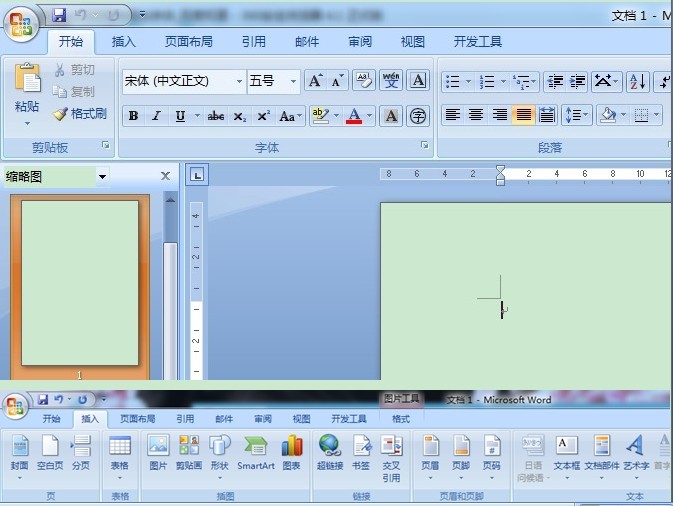Open Font dialog launcher

424,145
